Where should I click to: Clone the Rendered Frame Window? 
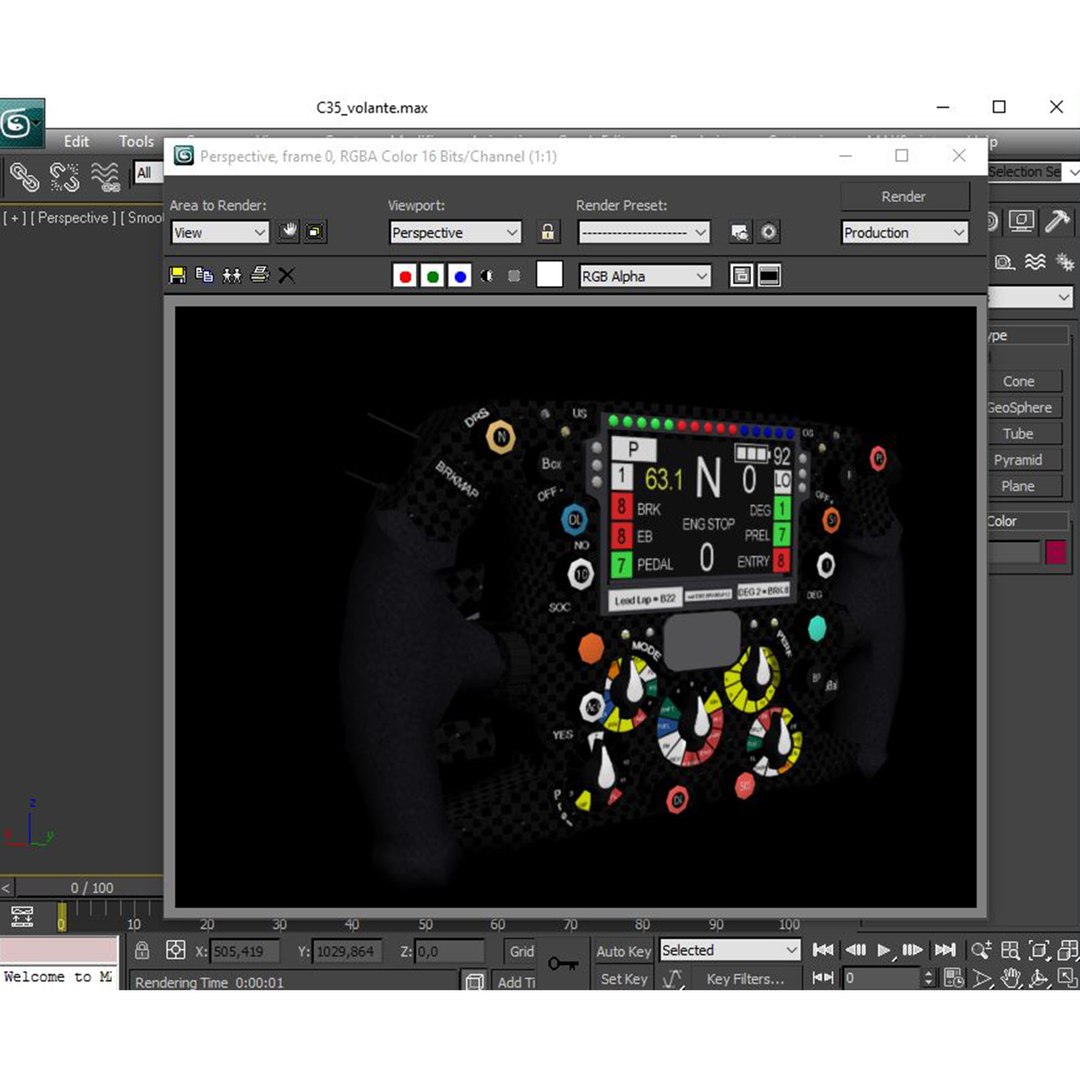click(x=232, y=276)
